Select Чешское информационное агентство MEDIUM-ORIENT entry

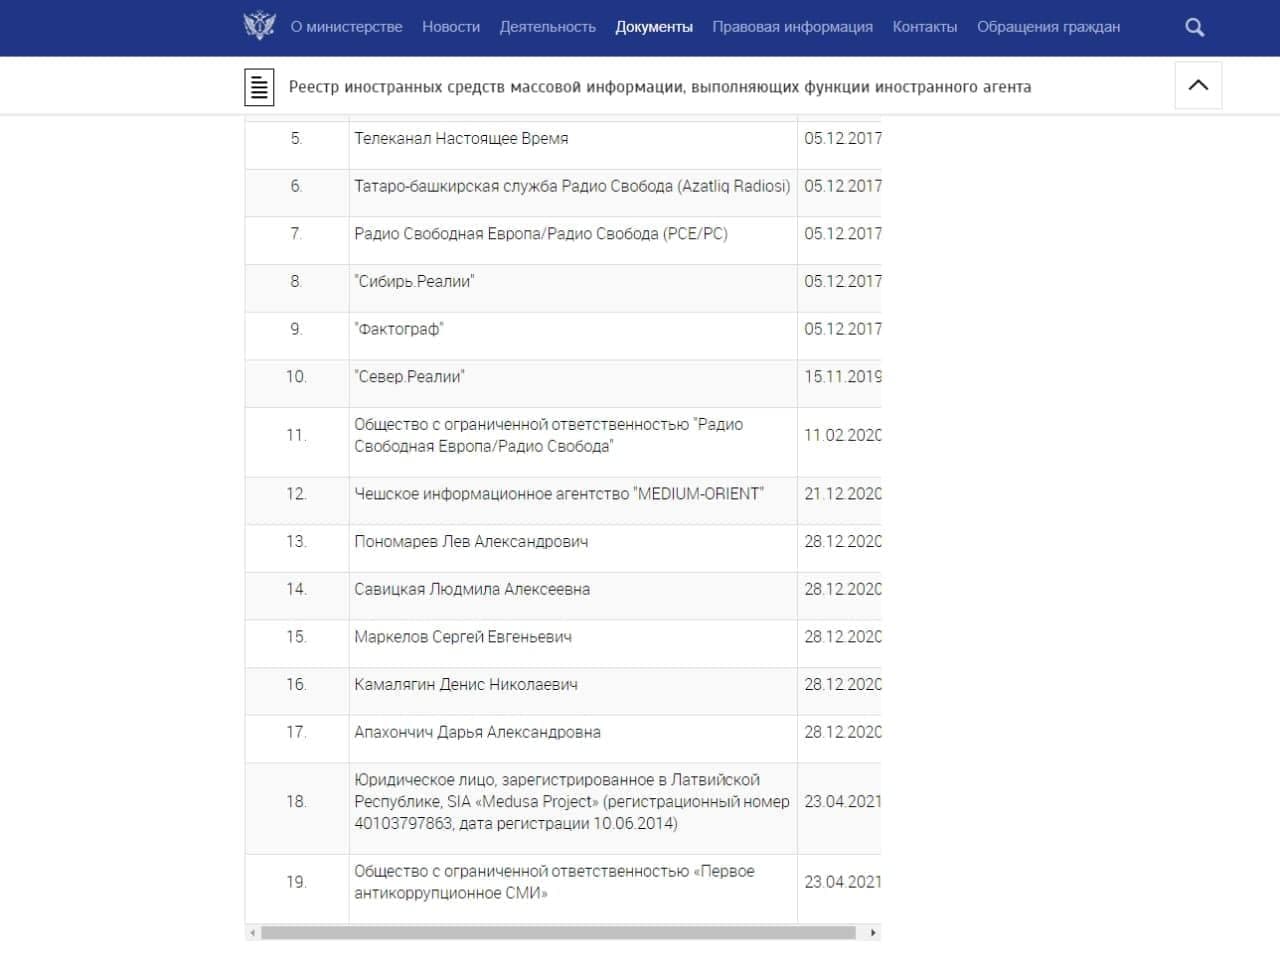click(x=558, y=494)
